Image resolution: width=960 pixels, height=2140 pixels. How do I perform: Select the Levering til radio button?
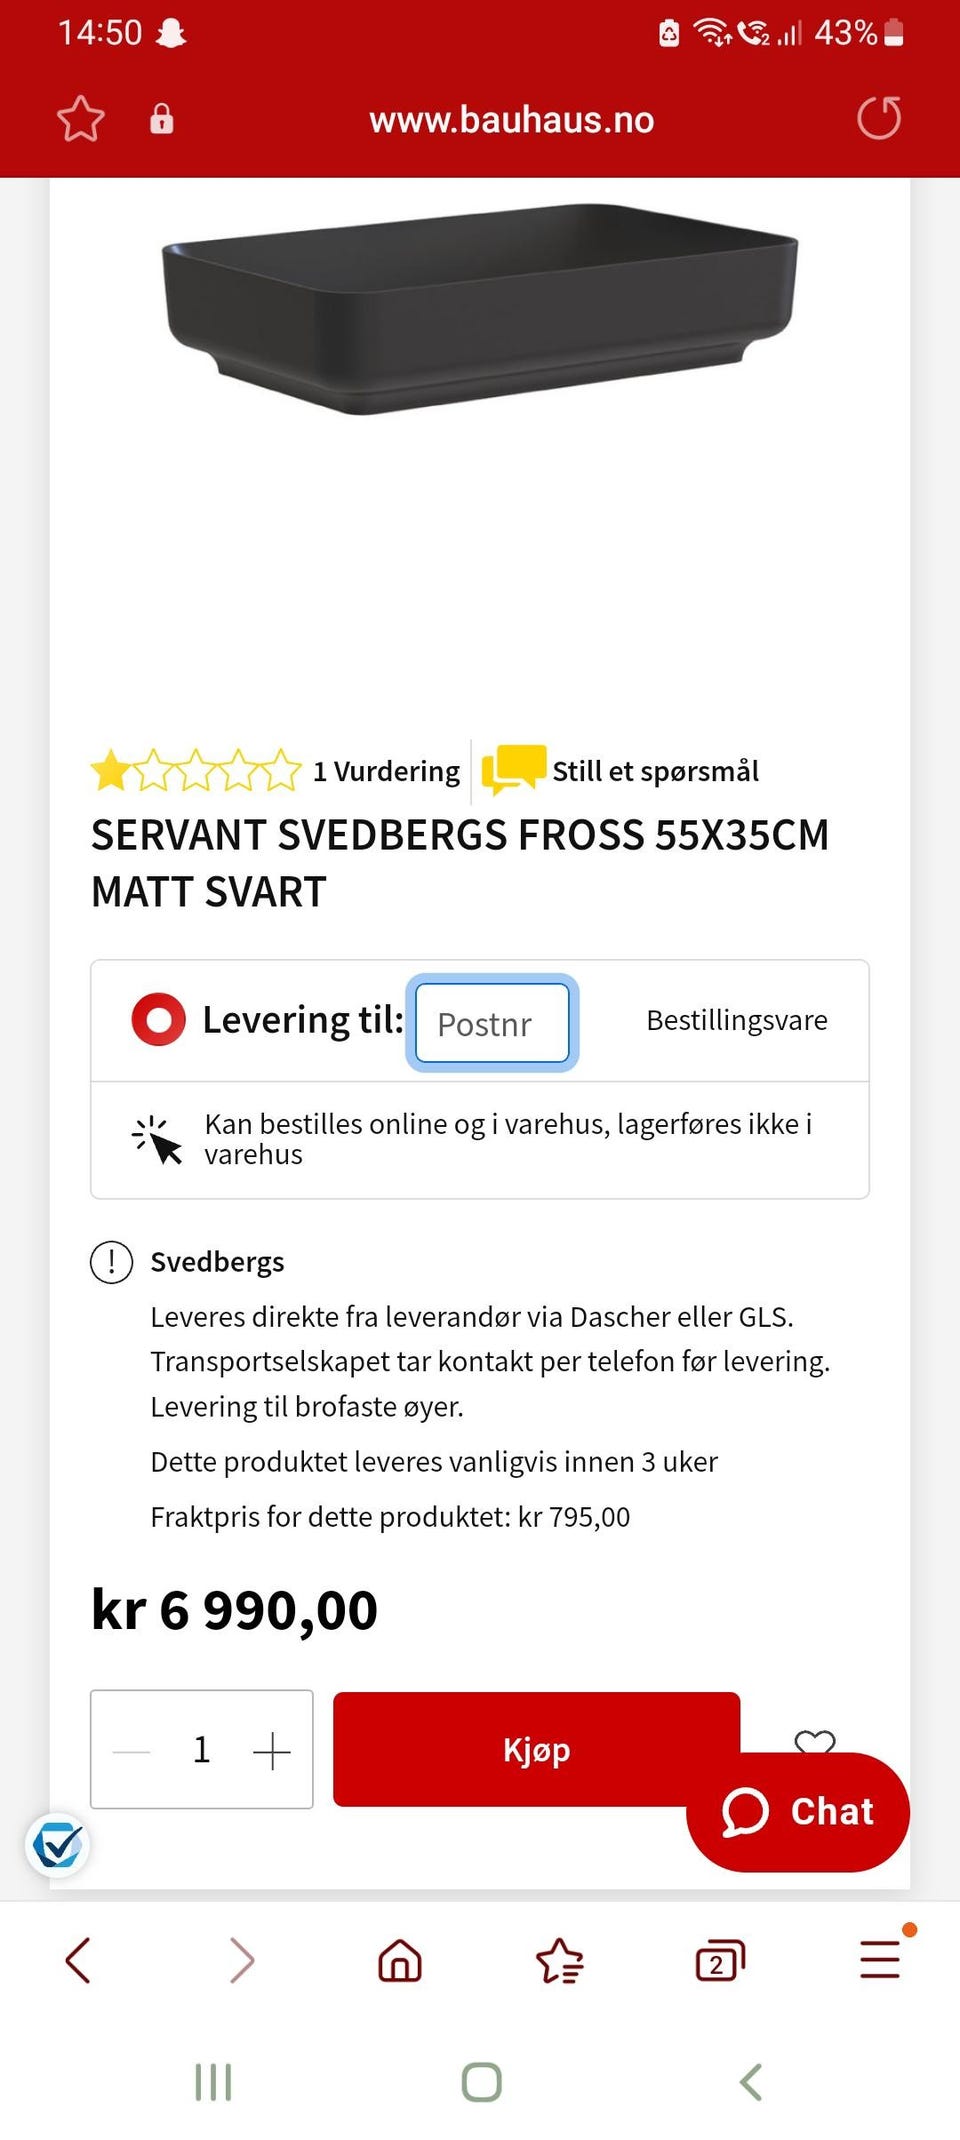tap(158, 1019)
